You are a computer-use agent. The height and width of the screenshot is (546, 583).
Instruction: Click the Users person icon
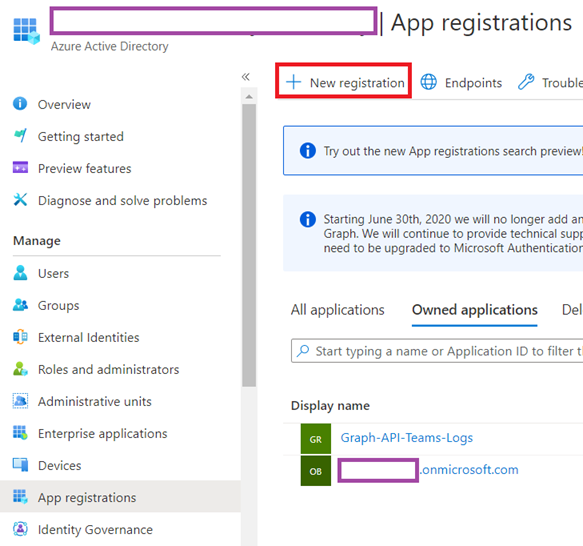tap(20, 273)
